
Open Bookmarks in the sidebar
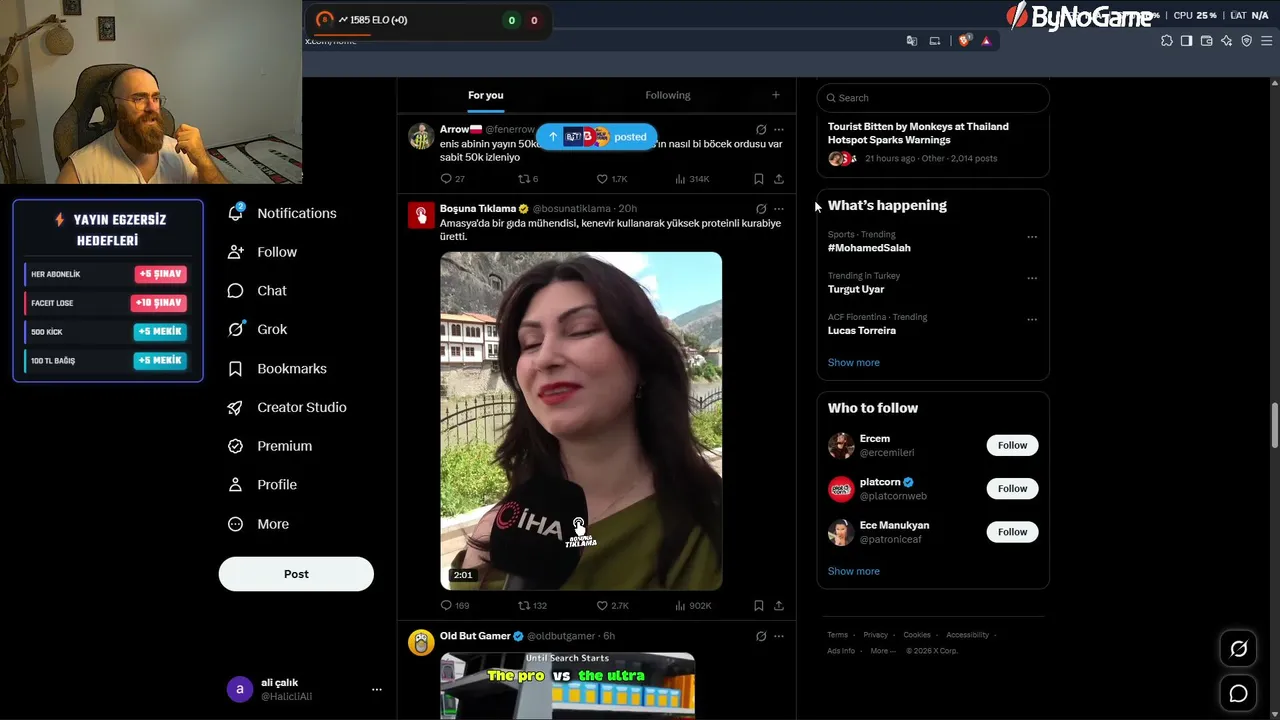pyautogui.click(x=277, y=369)
